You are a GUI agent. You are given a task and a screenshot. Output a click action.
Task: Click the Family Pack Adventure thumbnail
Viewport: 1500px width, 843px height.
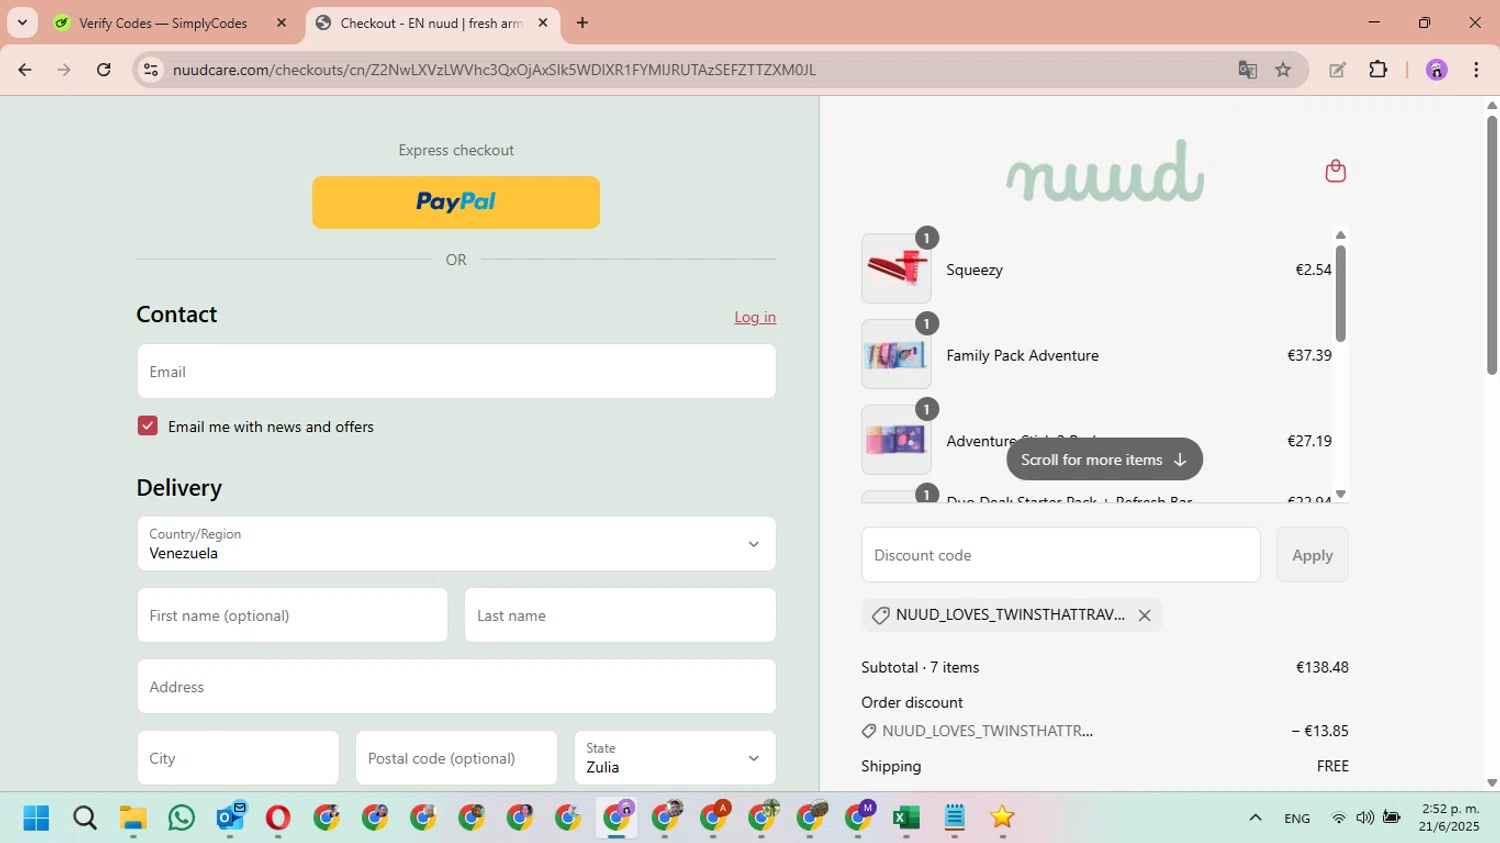click(x=896, y=355)
